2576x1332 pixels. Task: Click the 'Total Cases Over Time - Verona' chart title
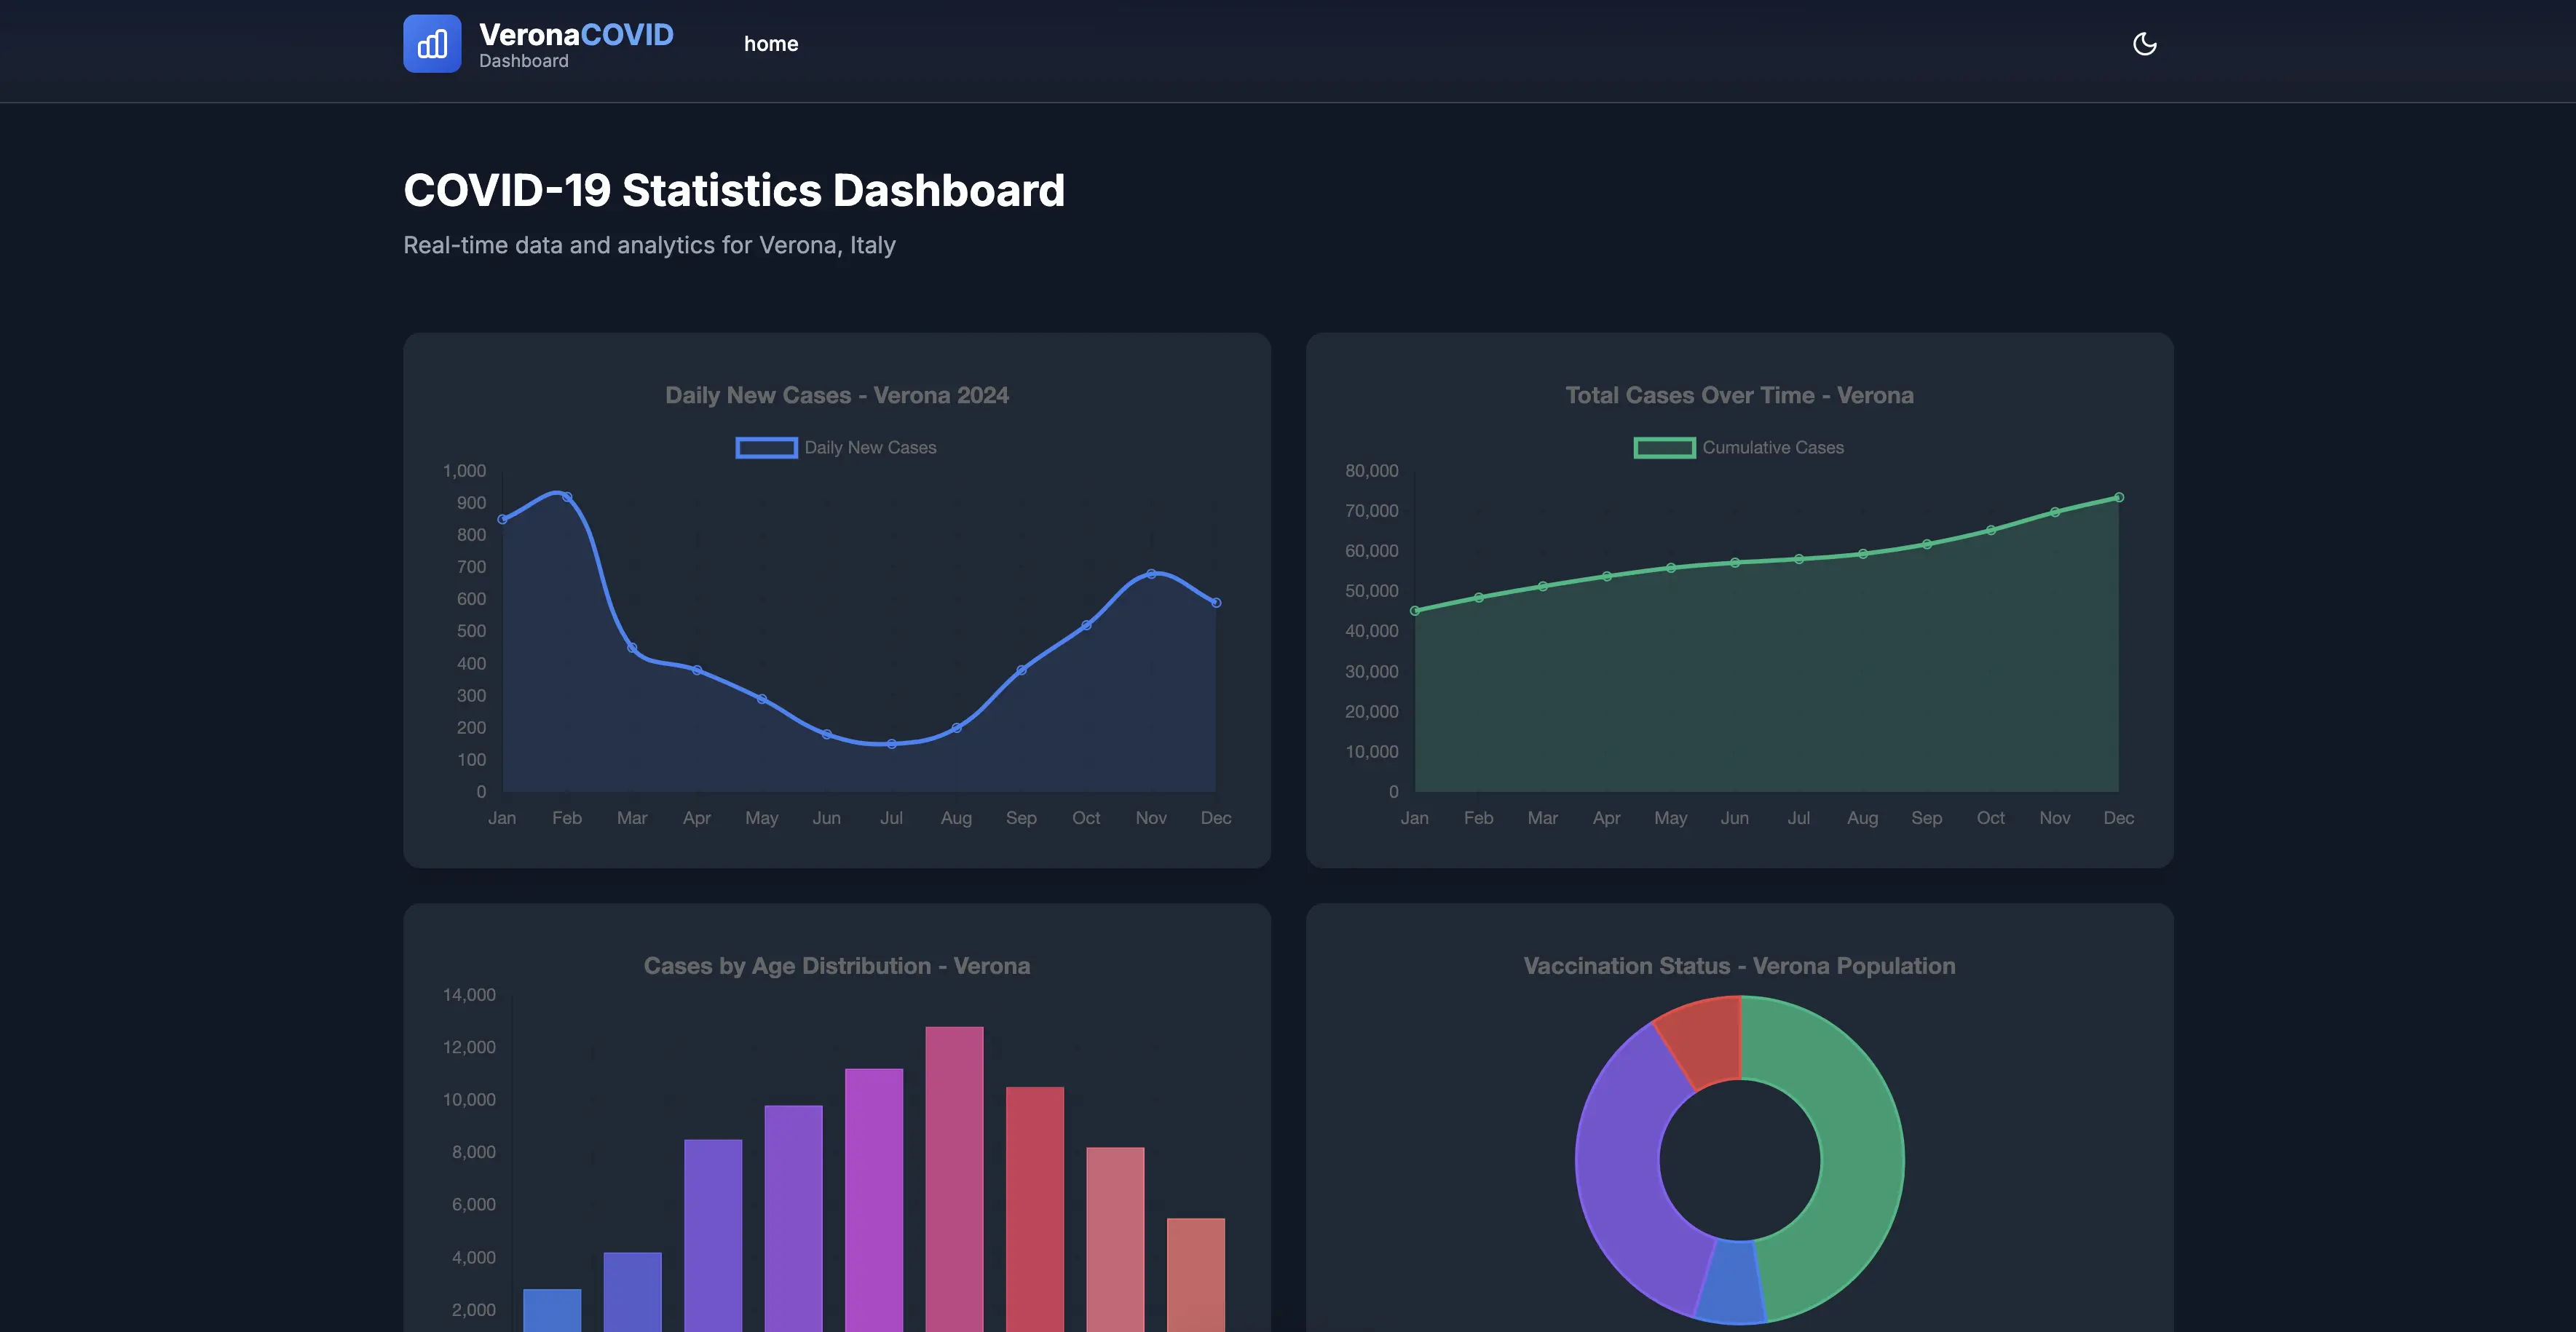point(1739,395)
